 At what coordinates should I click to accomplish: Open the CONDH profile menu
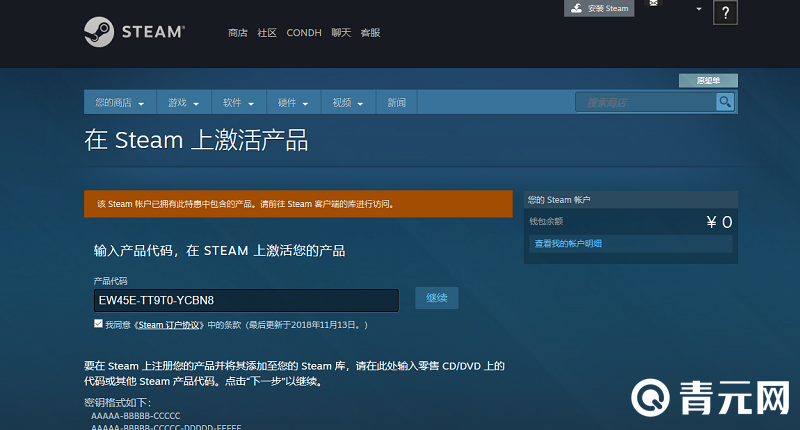tap(304, 33)
